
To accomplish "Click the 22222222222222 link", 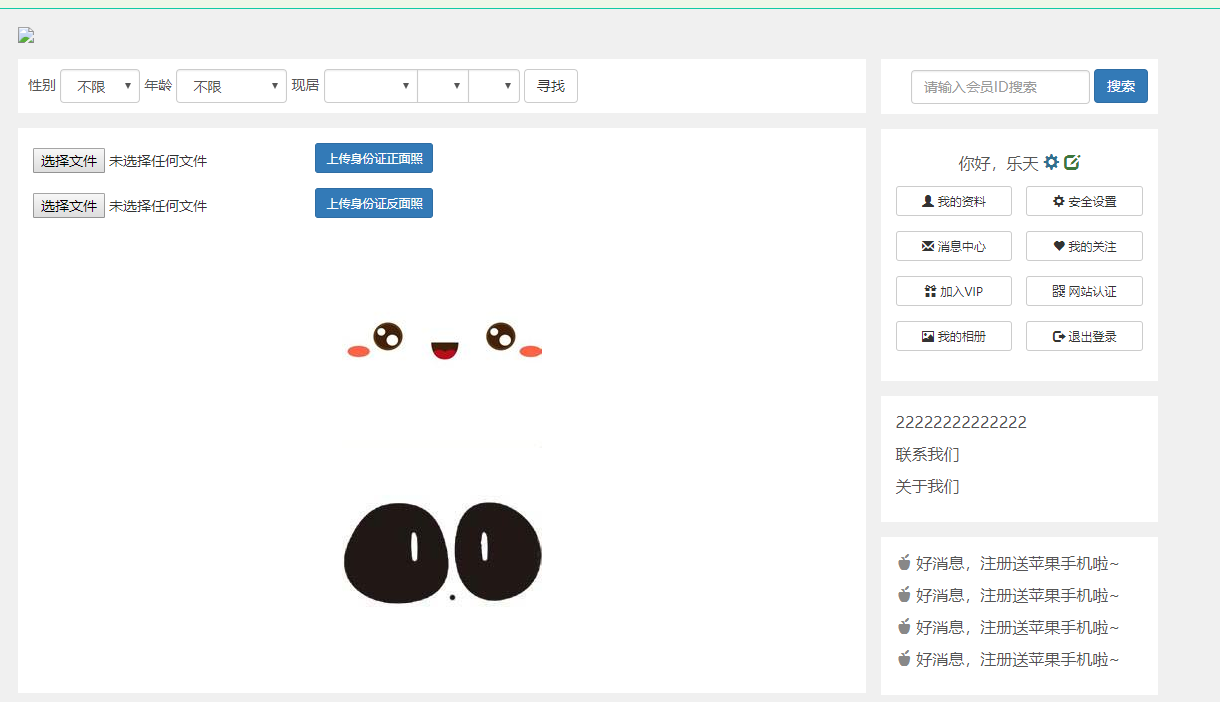I will point(961,422).
